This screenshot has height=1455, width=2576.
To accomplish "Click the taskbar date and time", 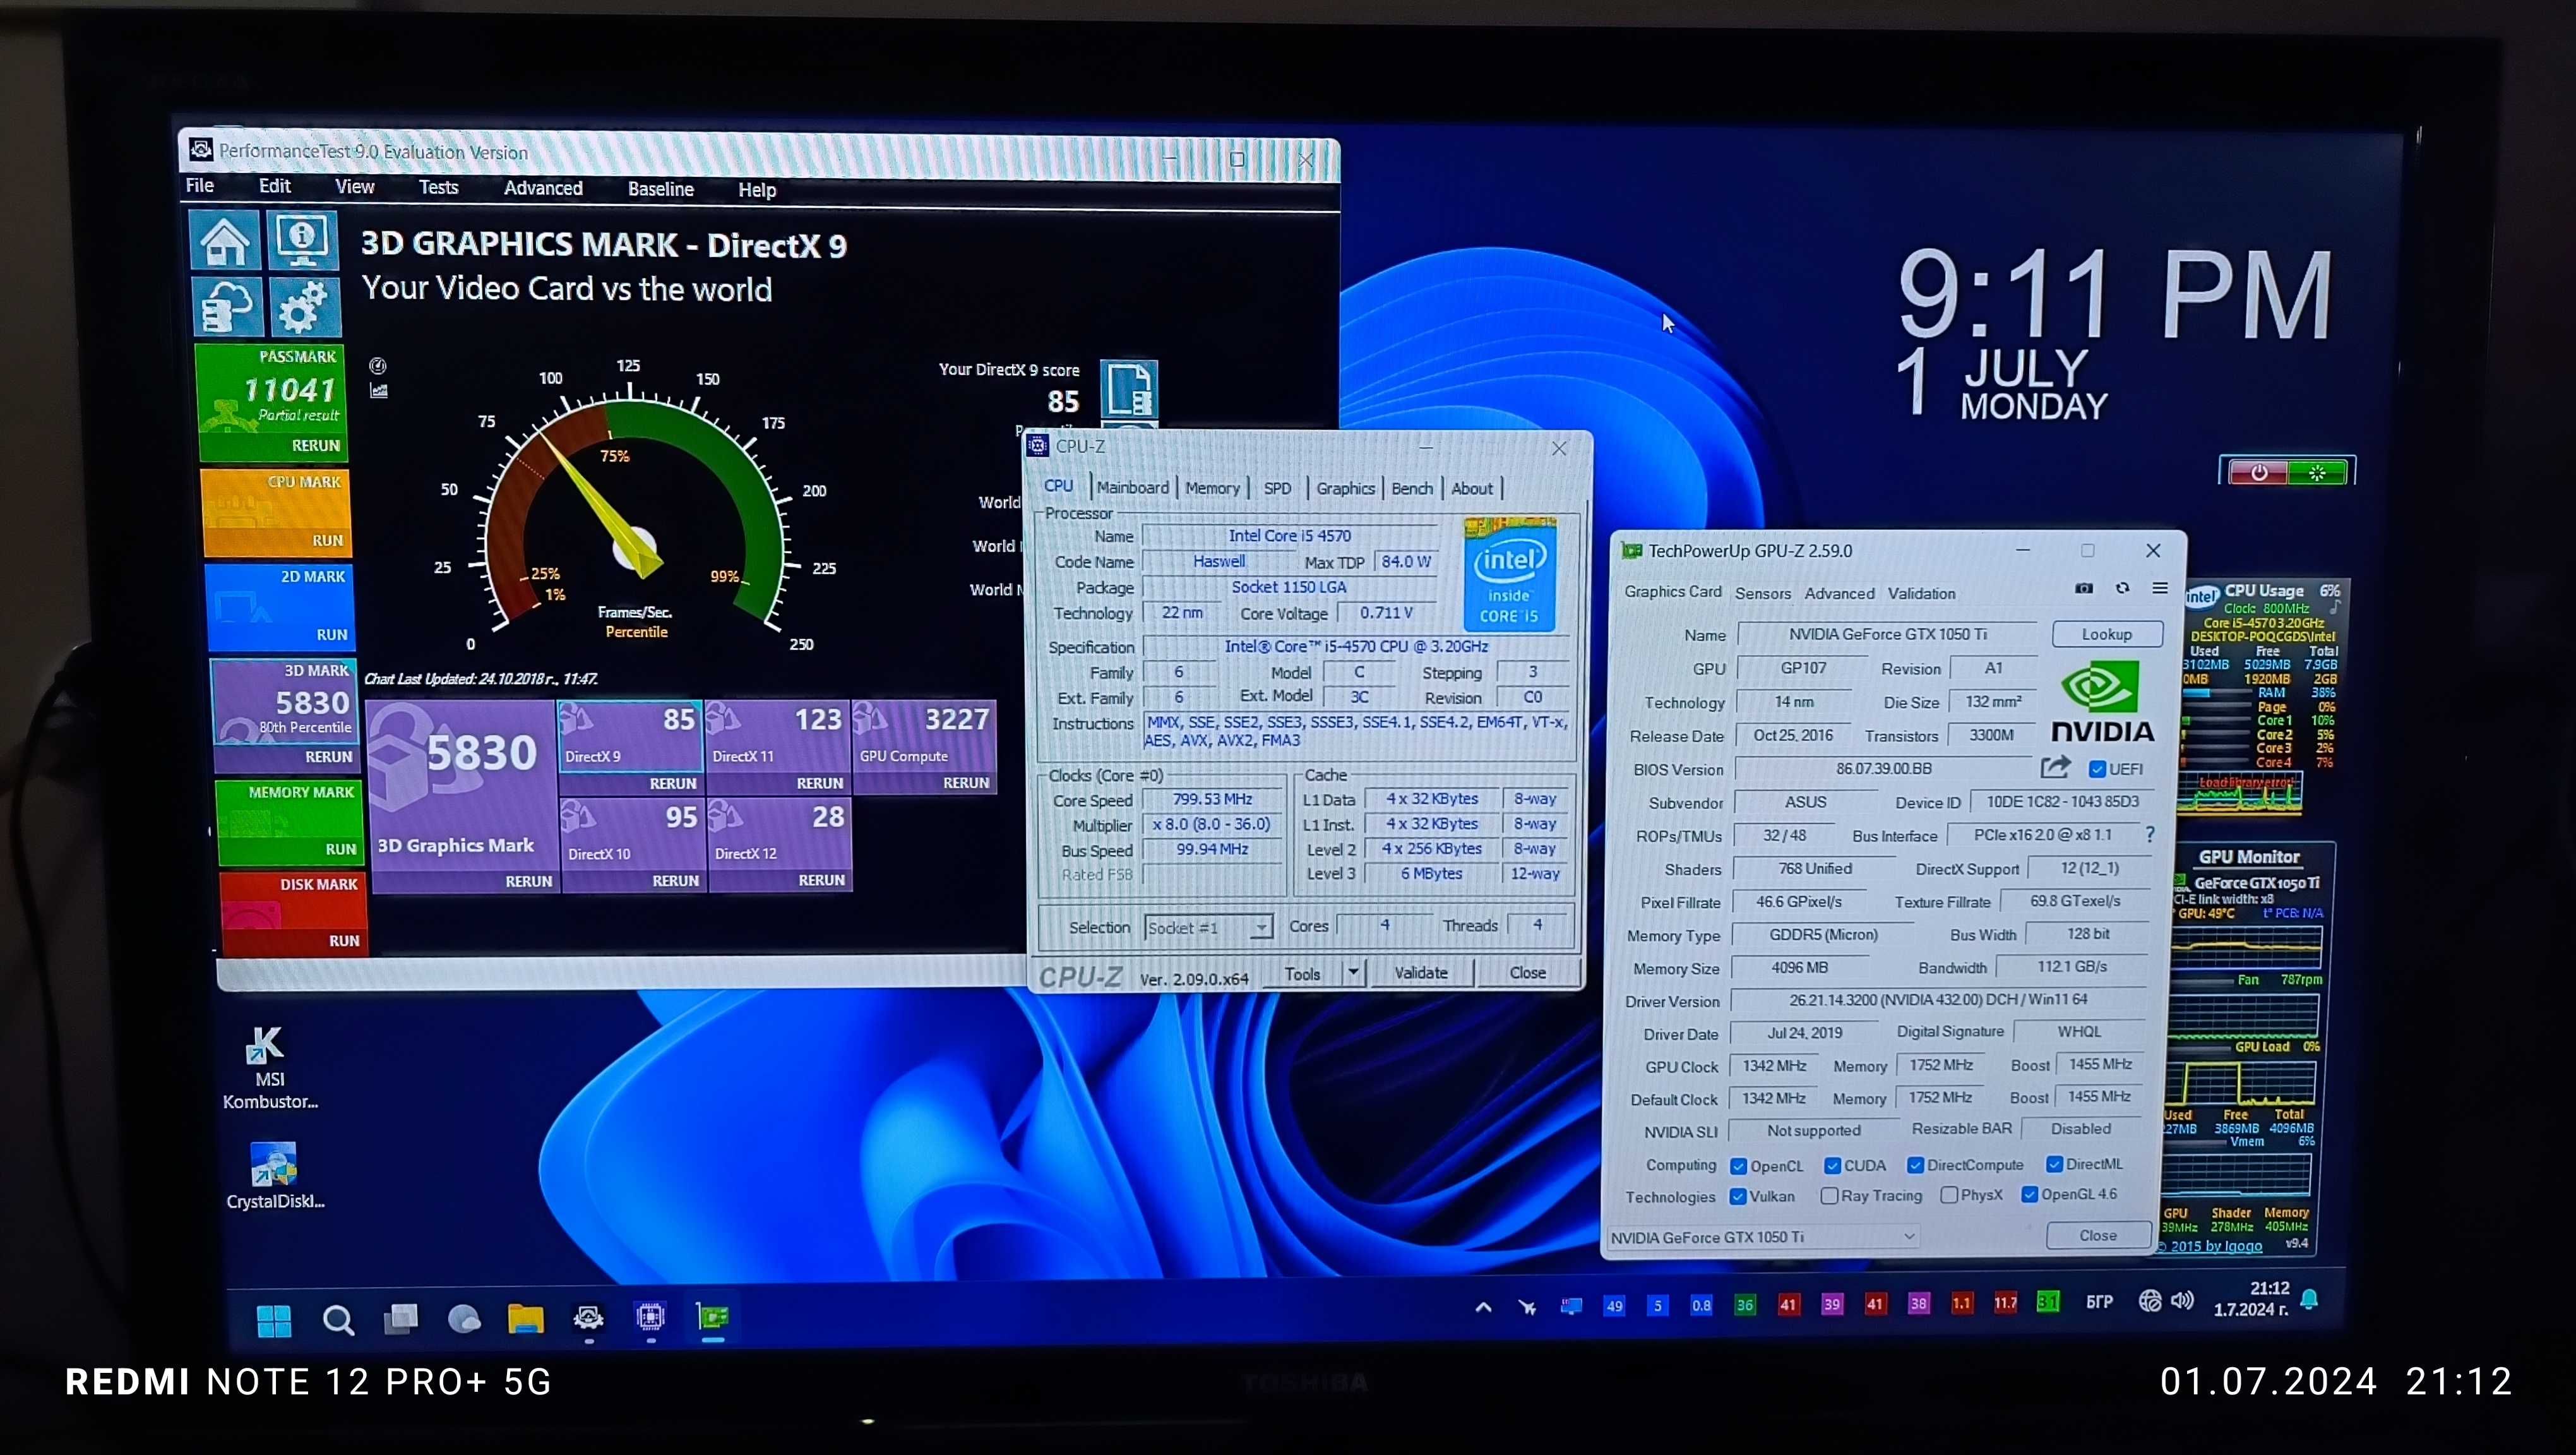I will (x=2250, y=1299).
